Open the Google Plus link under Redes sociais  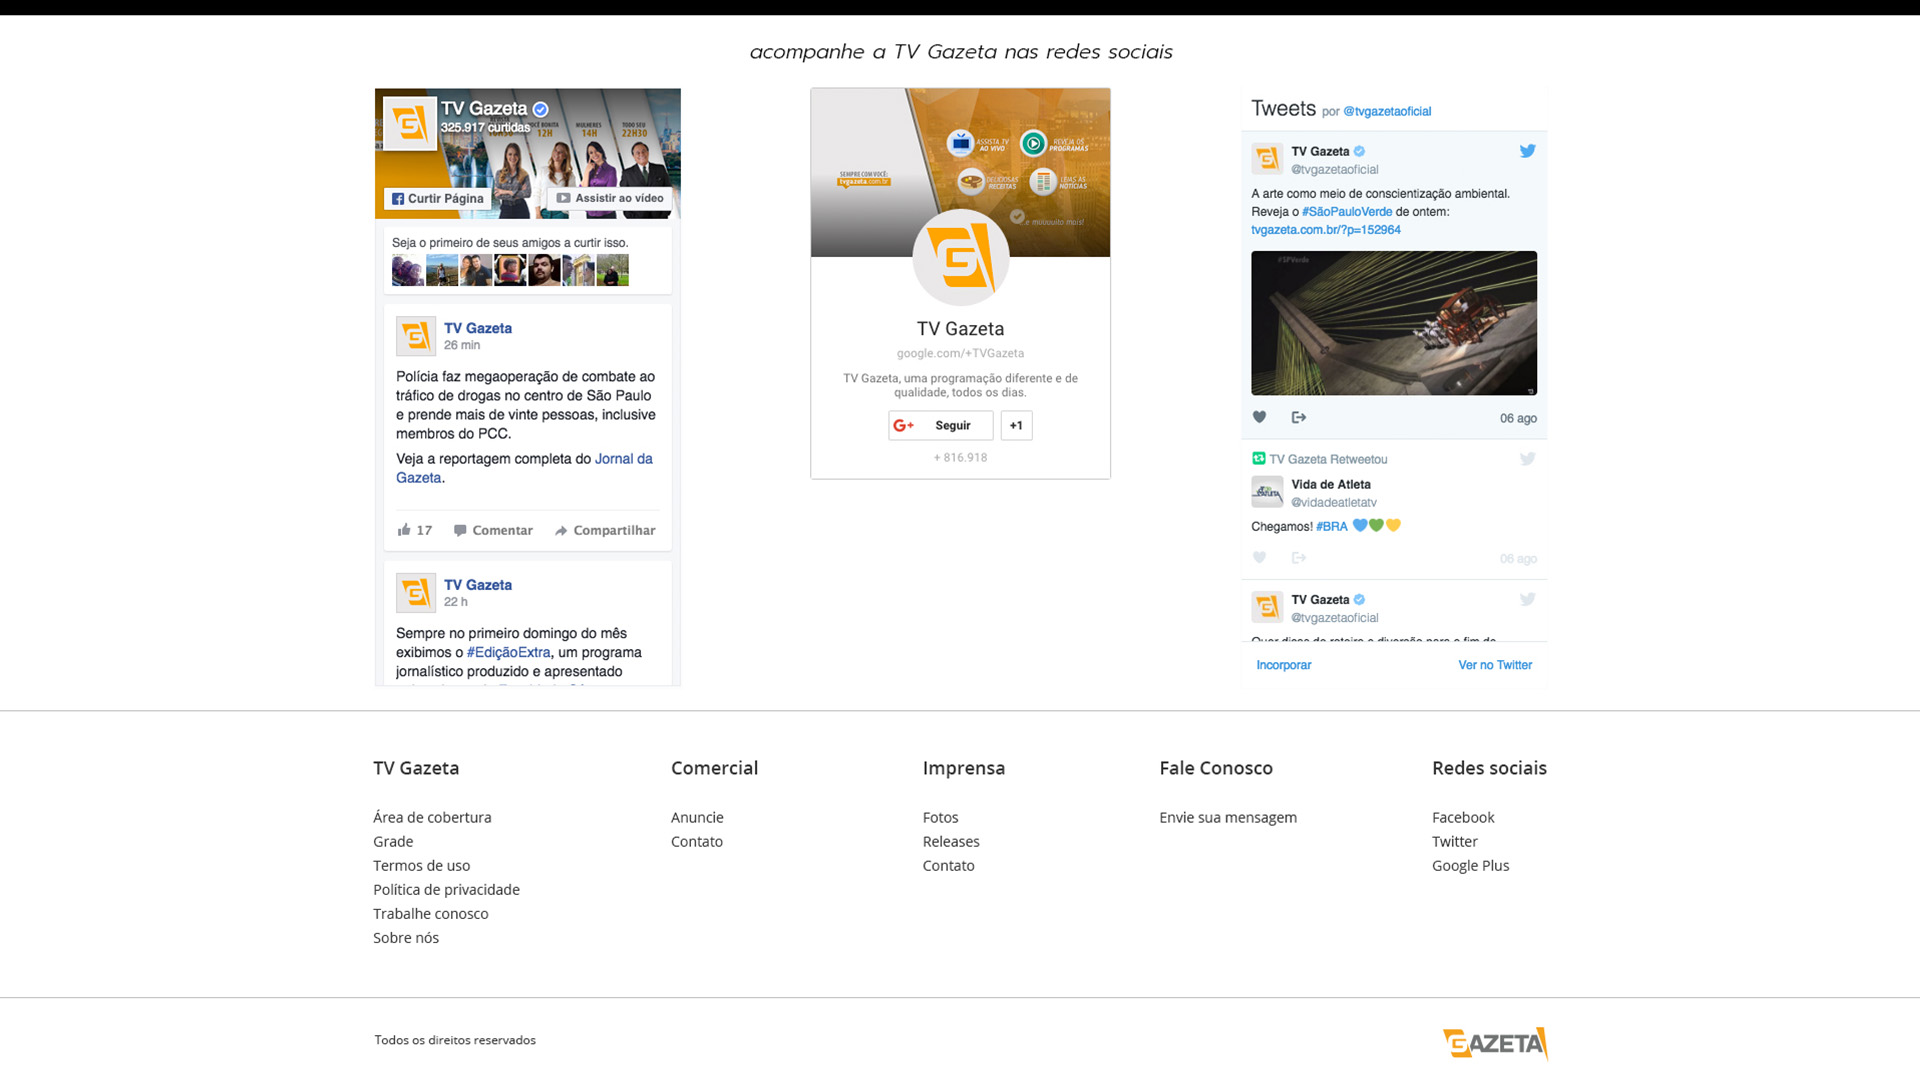coord(1470,865)
